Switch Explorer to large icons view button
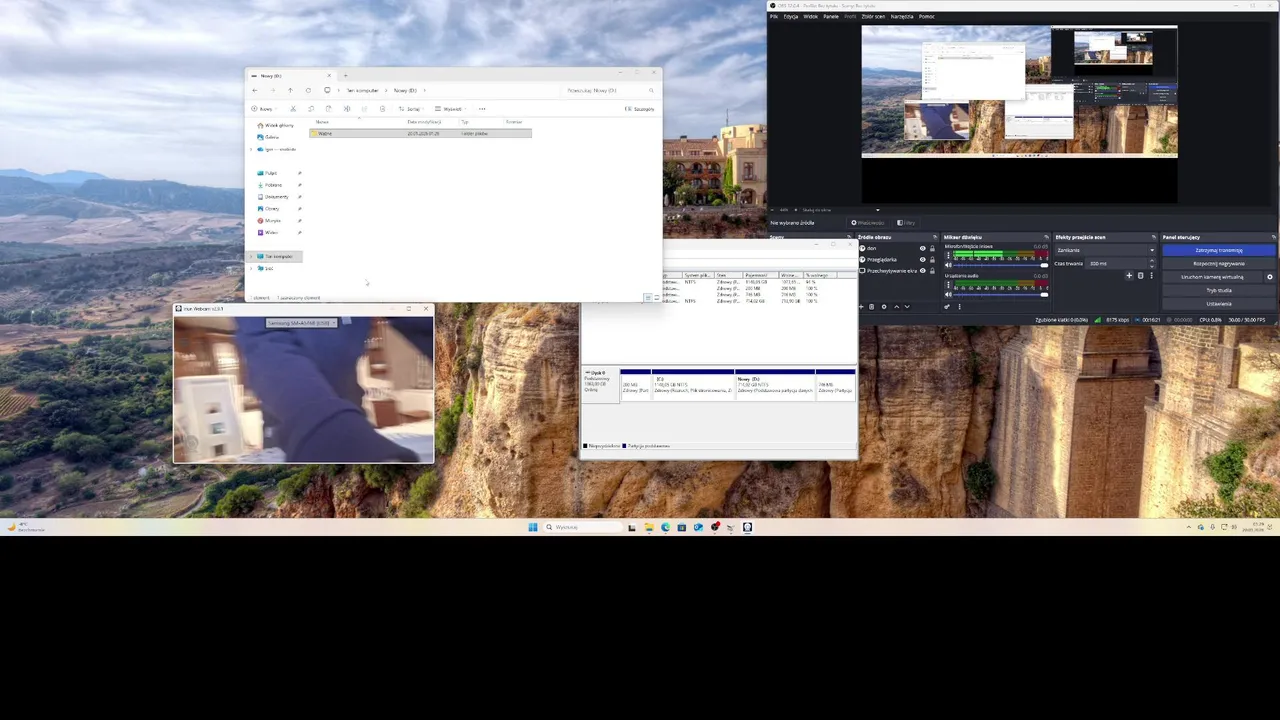The height and width of the screenshot is (720, 1280). (656, 297)
